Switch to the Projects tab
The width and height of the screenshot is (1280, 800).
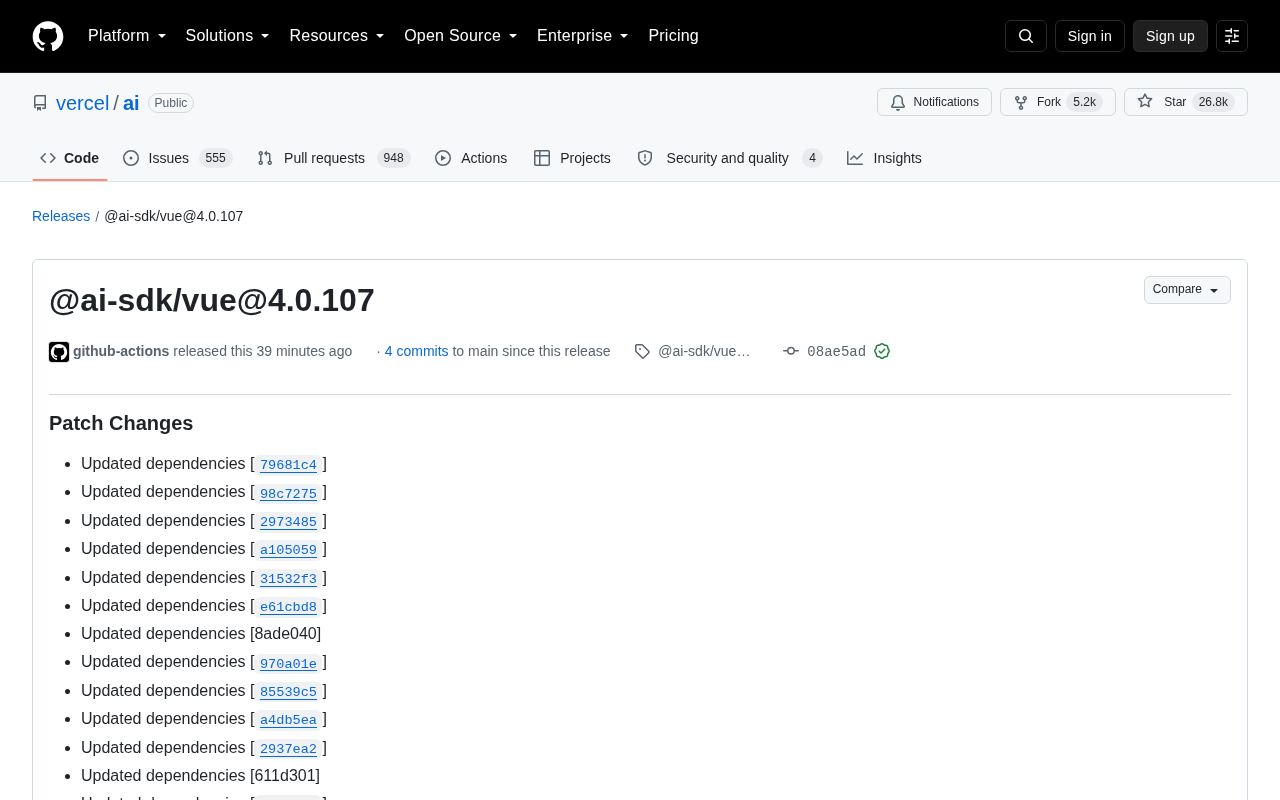click(572, 158)
